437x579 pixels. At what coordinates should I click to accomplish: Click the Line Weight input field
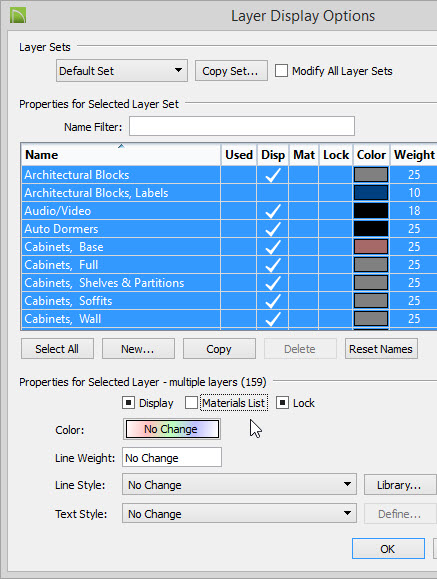pos(172,458)
